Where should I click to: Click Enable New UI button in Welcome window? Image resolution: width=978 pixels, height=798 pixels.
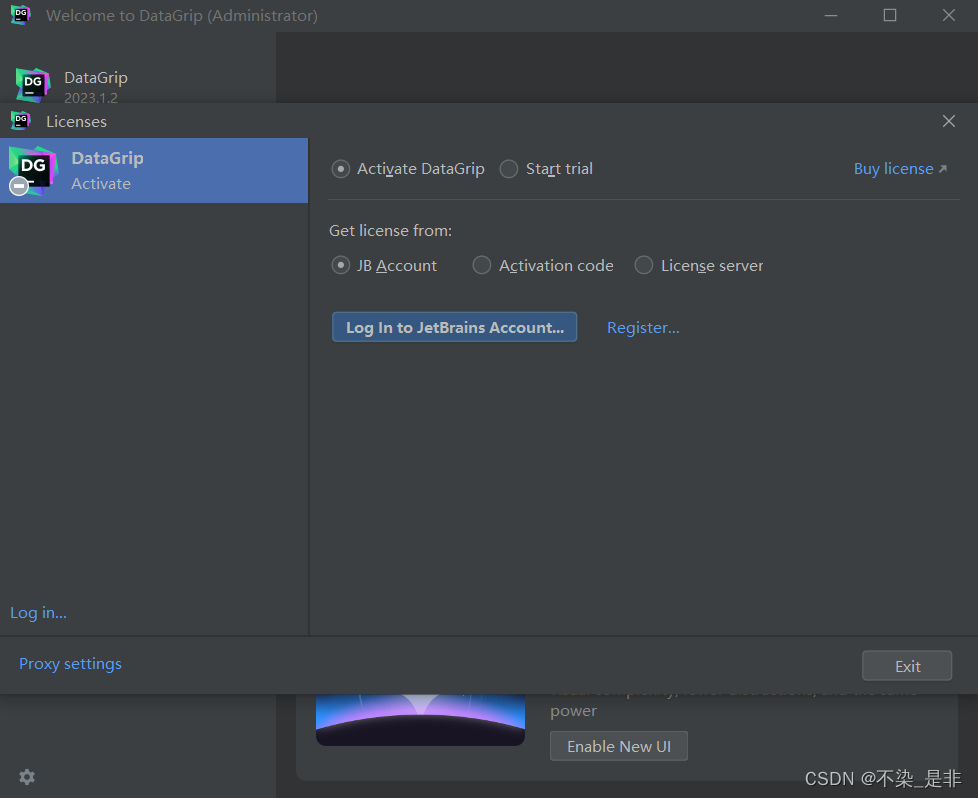click(x=619, y=746)
